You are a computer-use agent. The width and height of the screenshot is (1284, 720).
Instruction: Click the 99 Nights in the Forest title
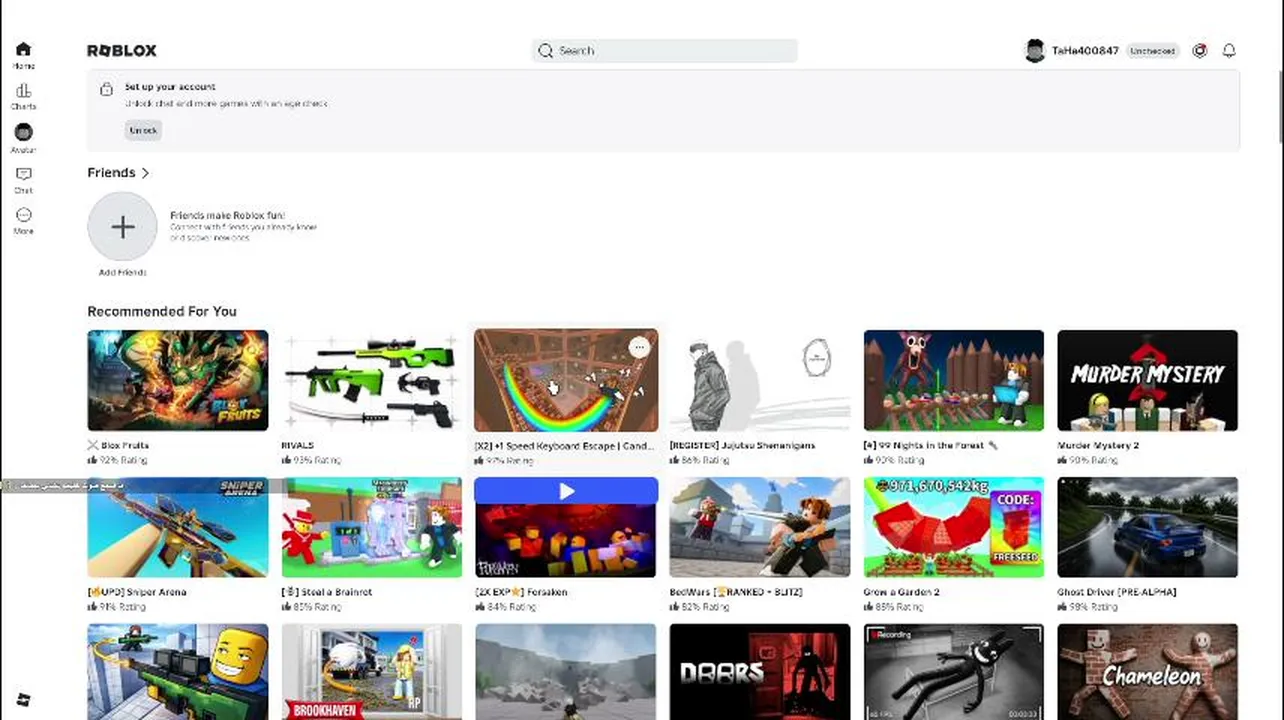931,445
